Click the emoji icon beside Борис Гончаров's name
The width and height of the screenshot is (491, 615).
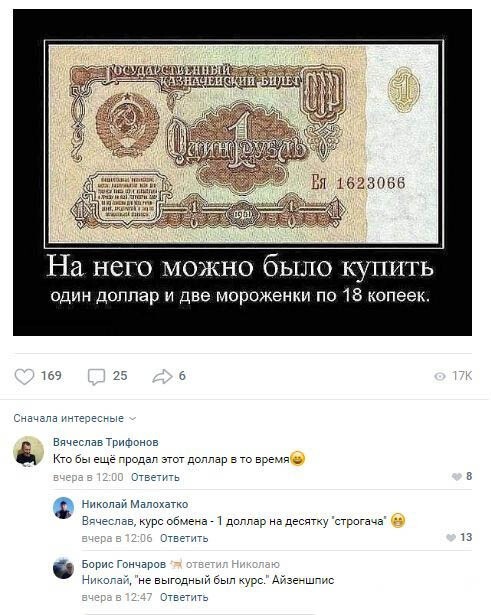pyautogui.click(x=176, y=564)
